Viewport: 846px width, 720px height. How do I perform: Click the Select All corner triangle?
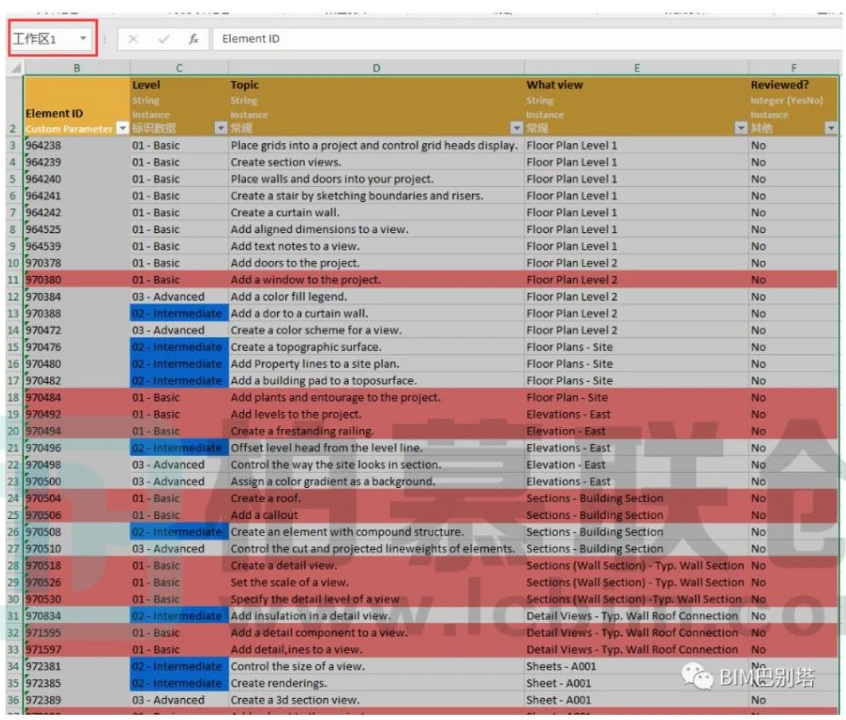(x=16, y=68)
